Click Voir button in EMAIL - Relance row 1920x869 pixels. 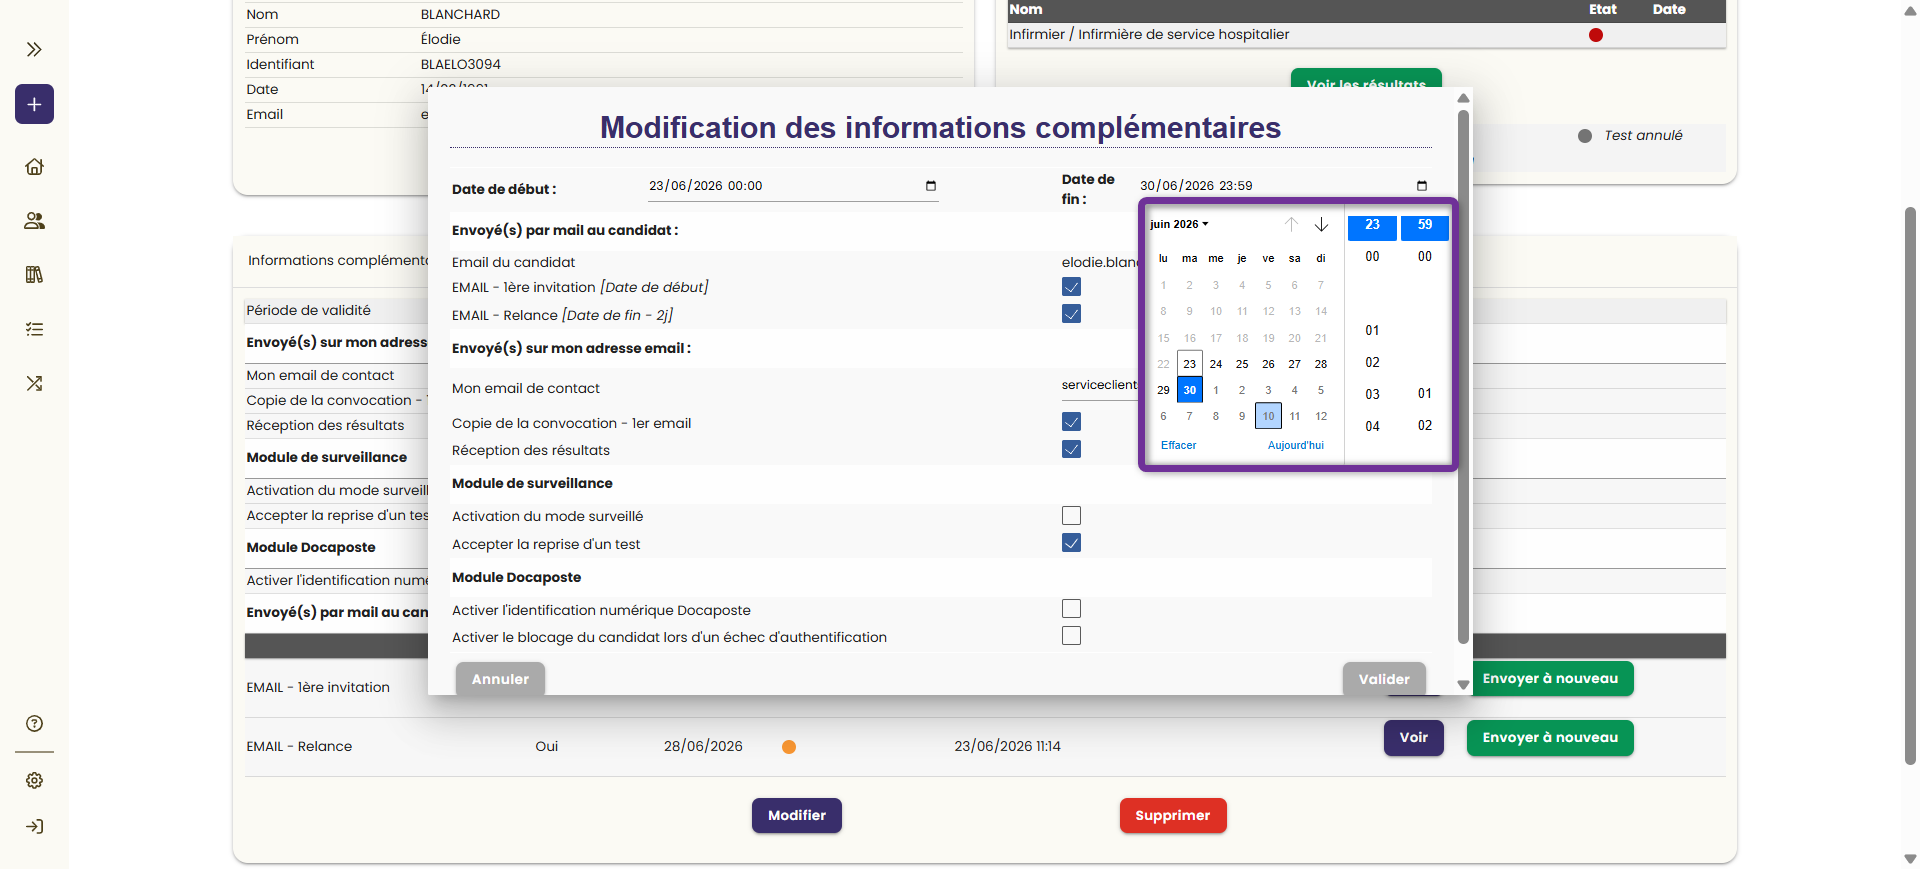click(x=1414, y=738)
